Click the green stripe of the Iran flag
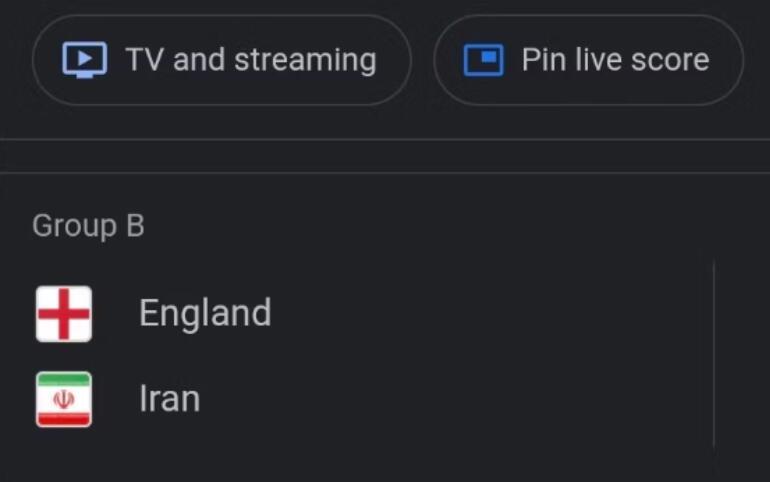This screenshot has height=482, width=770. (x=64, y=378)
